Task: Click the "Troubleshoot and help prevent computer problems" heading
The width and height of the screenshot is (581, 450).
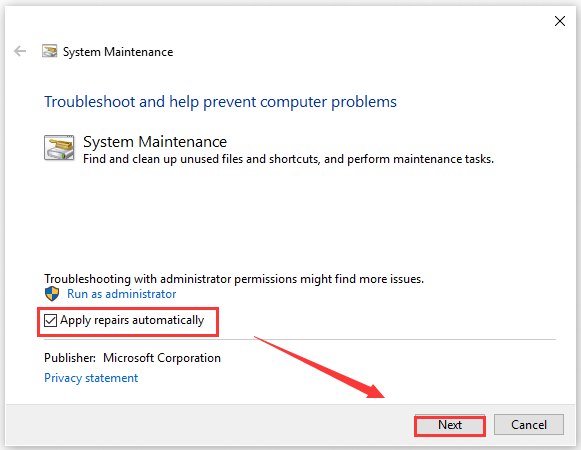Action: [220, 102]
